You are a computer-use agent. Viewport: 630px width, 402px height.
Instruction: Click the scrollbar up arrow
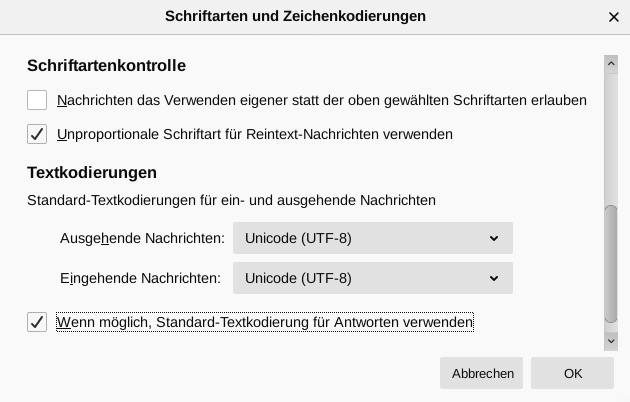tap(611, 64)
